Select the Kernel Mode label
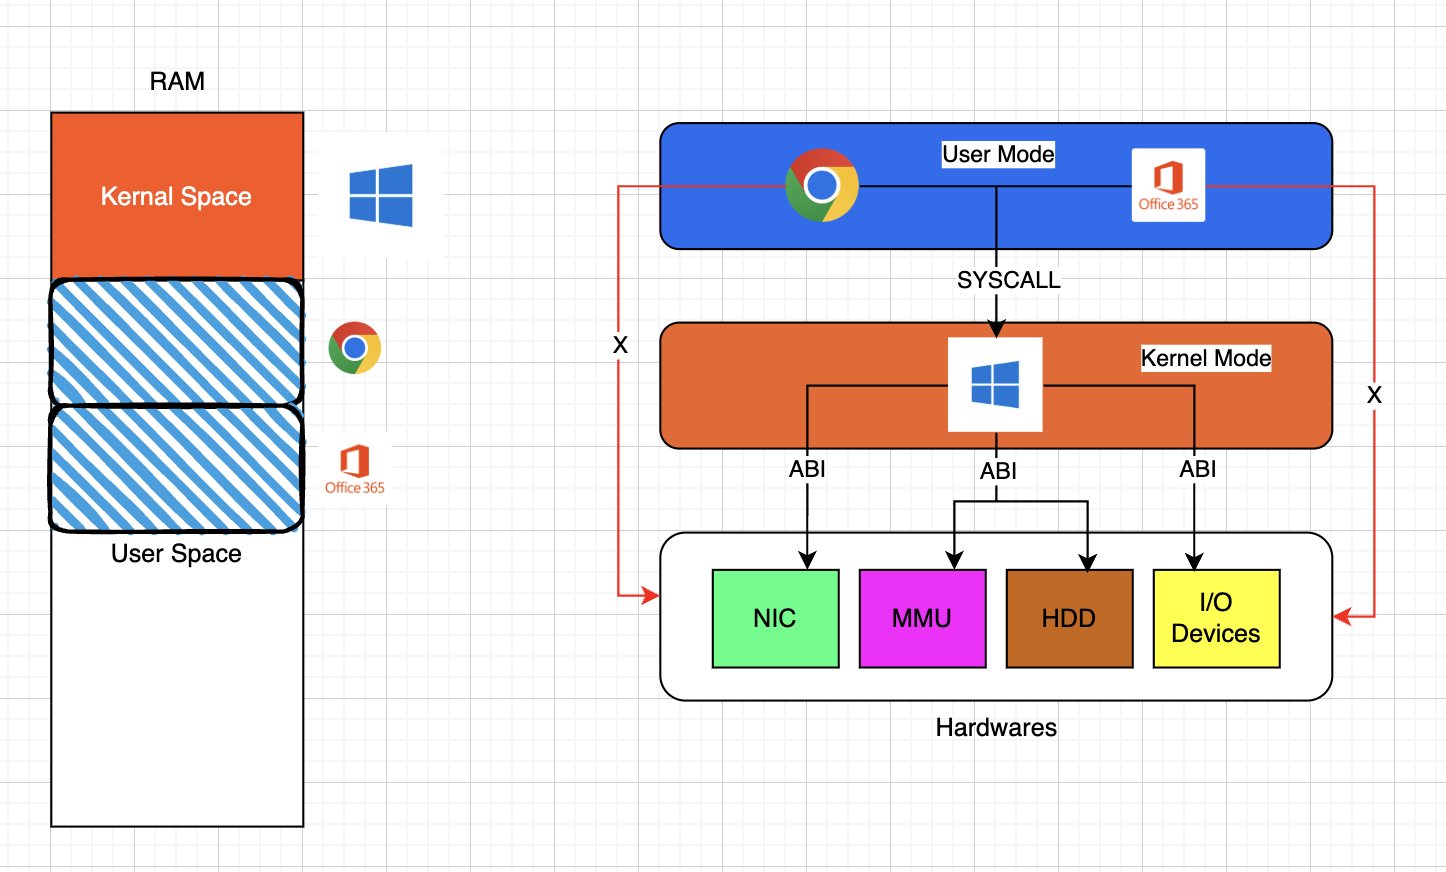This screenshot has height=872, width=1446. pos(1206,358)
